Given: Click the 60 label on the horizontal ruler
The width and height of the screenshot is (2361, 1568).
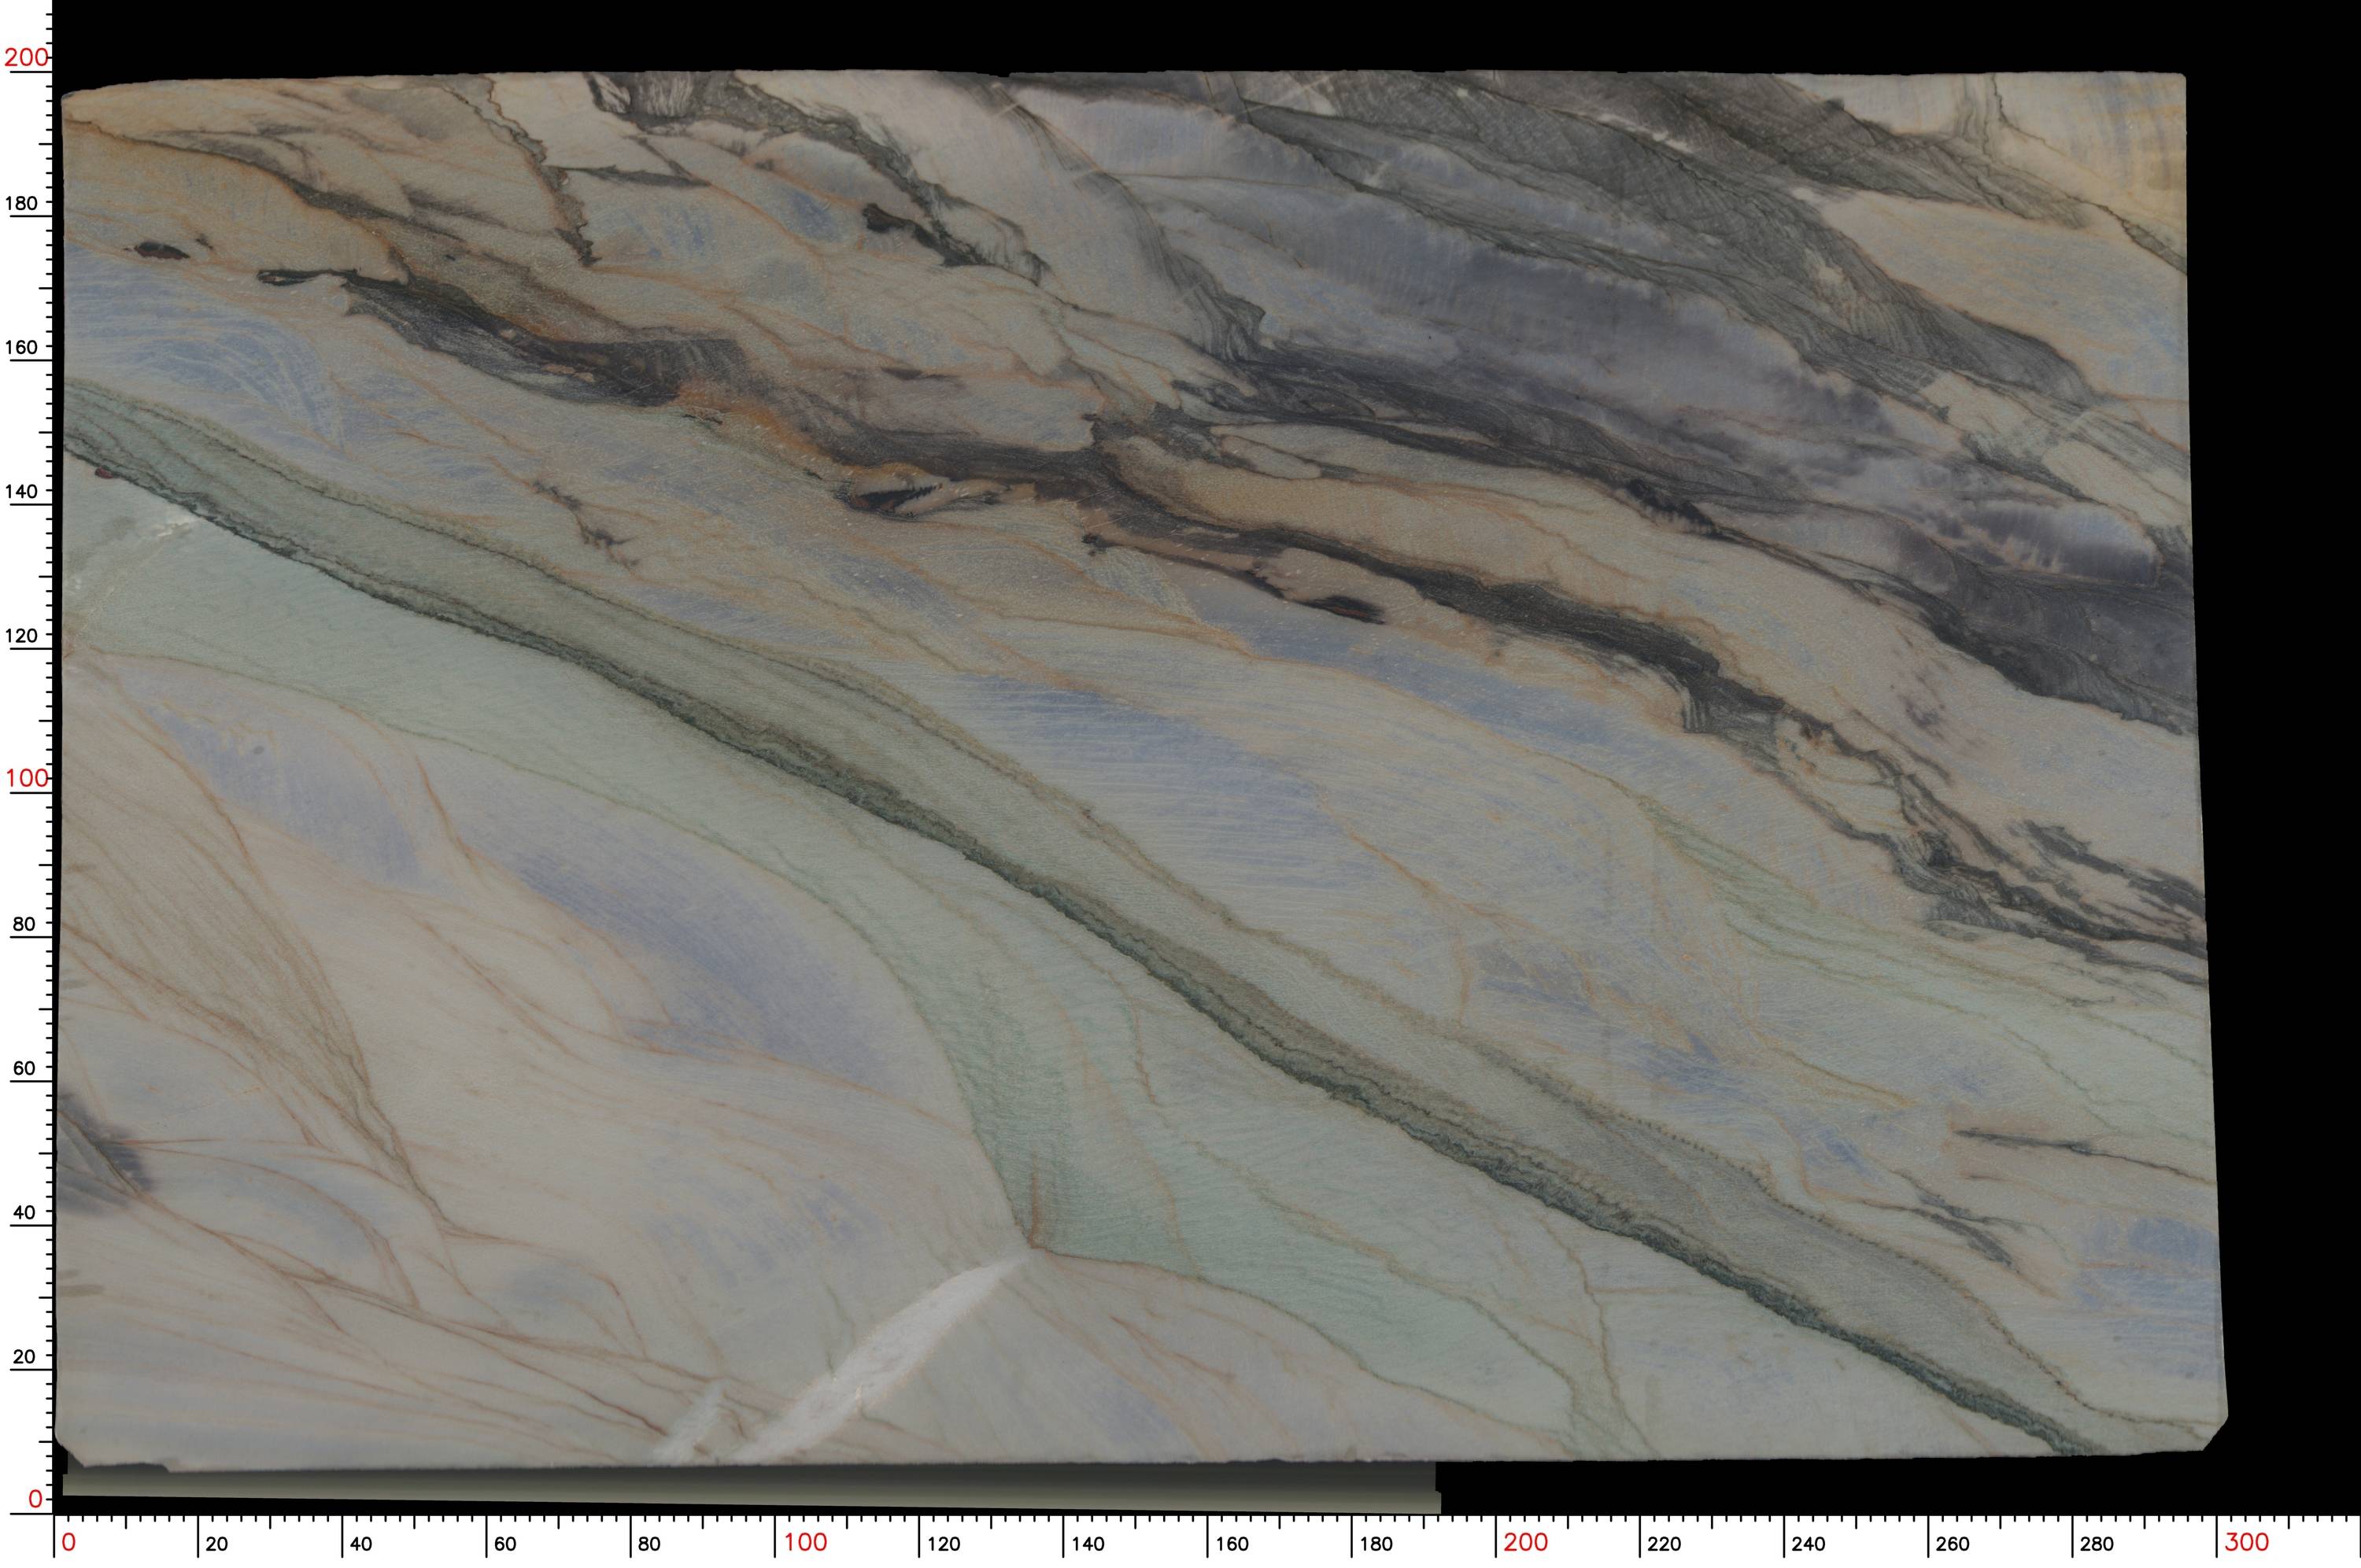Looking at the screenshot, I should (x=505, y=1544).
